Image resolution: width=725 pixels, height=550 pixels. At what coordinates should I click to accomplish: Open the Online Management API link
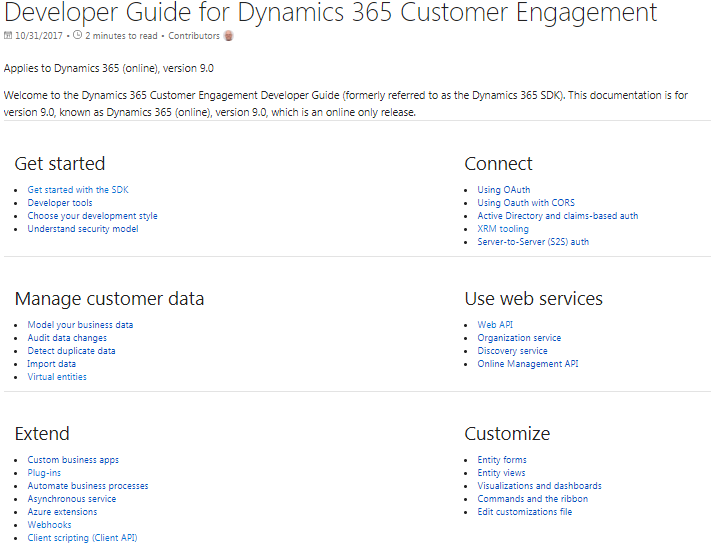click(x=527, y=364)
